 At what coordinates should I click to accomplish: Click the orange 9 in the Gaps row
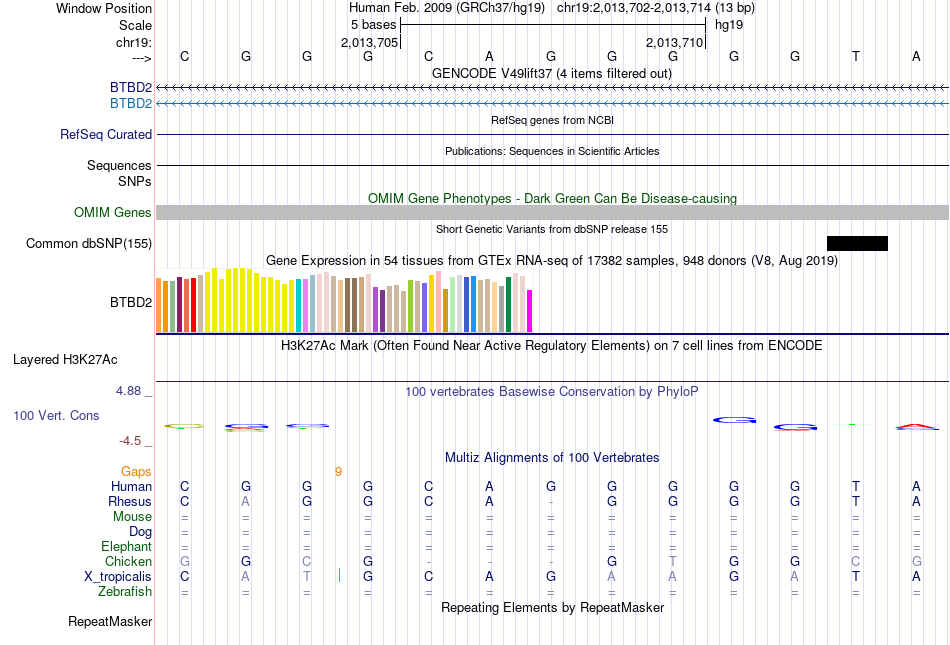(x=338, y=472)
